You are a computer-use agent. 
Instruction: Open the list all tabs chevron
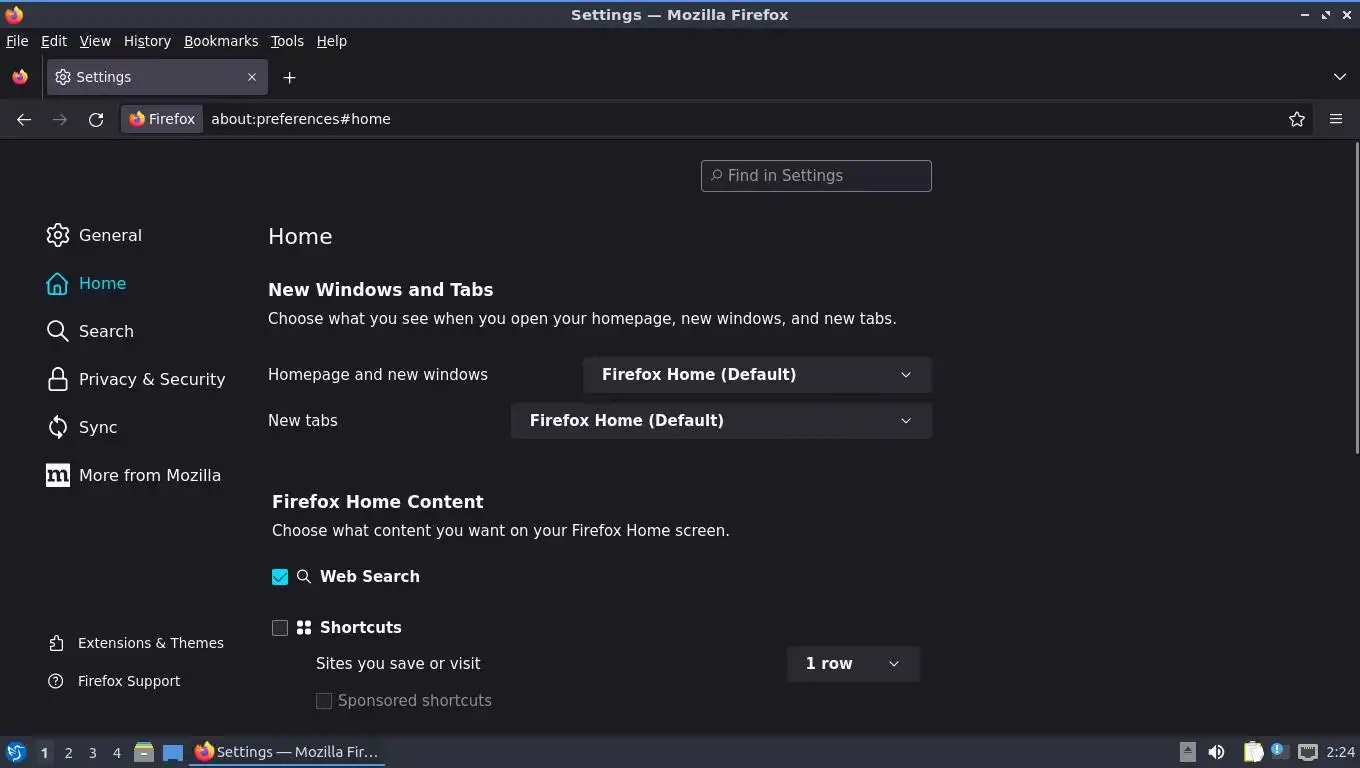(1340, 77)
